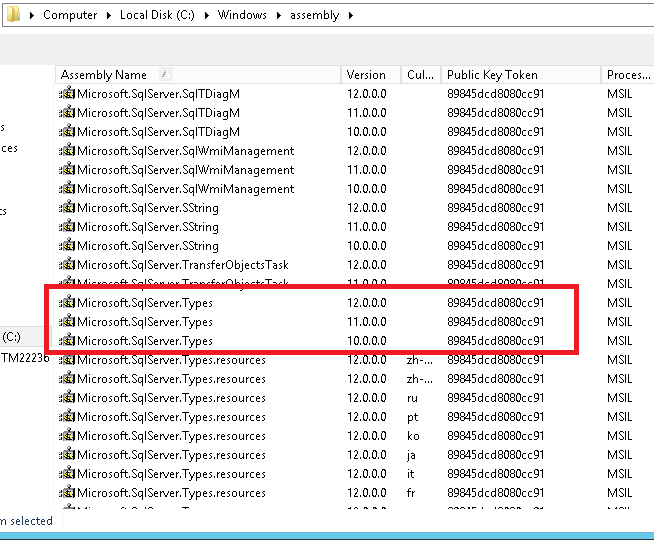Expand the breadcrumb arrow before Computer

pos(32,15)
